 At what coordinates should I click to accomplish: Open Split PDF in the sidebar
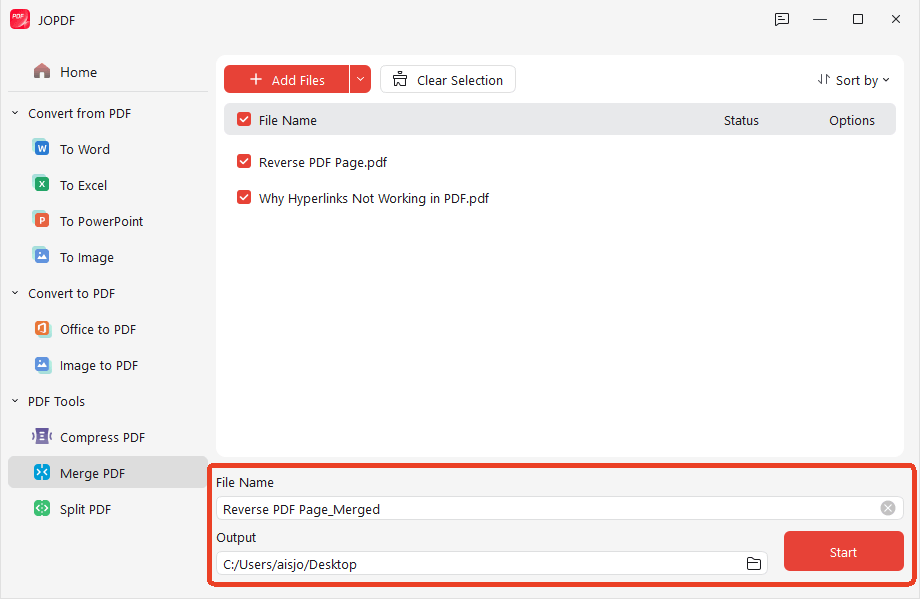108,509
